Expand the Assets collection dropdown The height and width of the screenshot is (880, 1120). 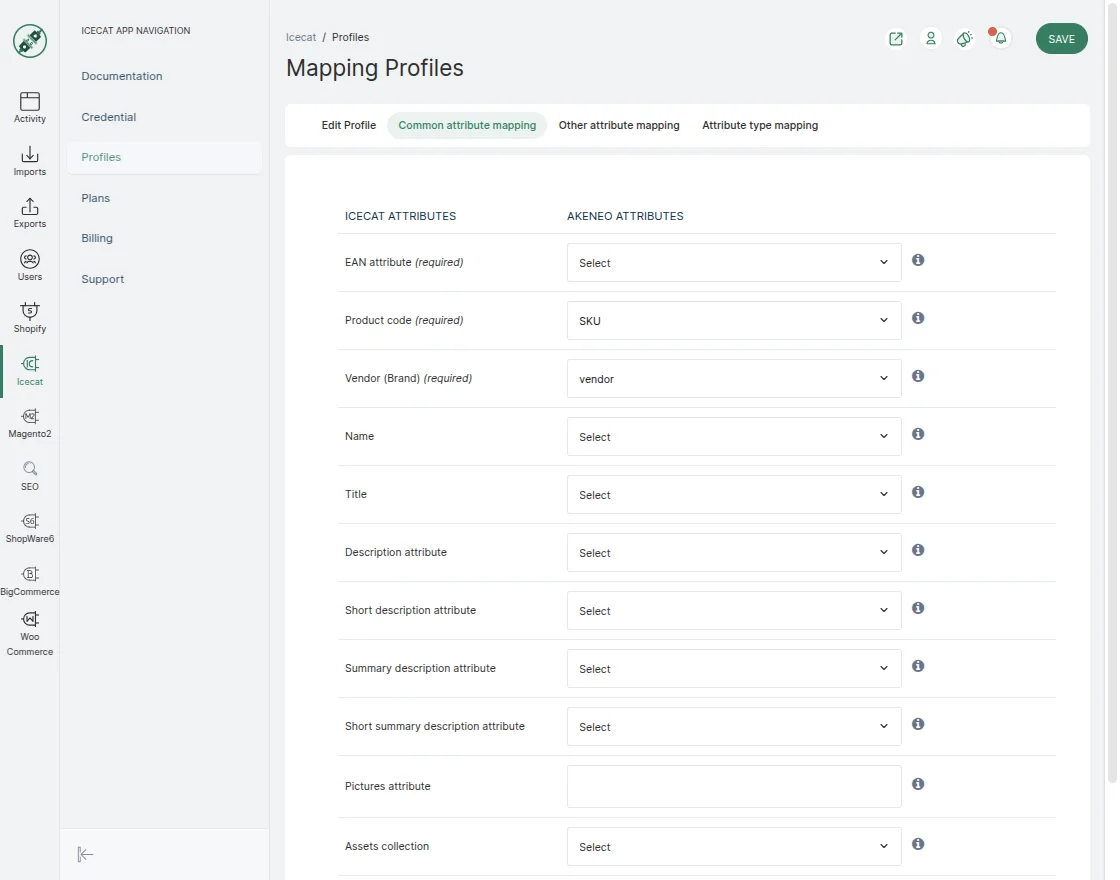[733, 846]
